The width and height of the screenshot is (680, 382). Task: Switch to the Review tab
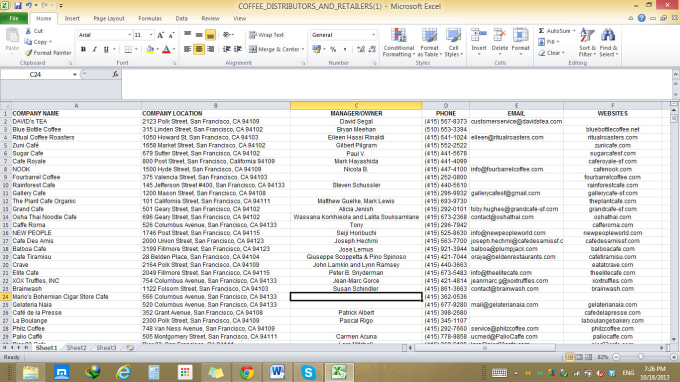tap(210, 19)
